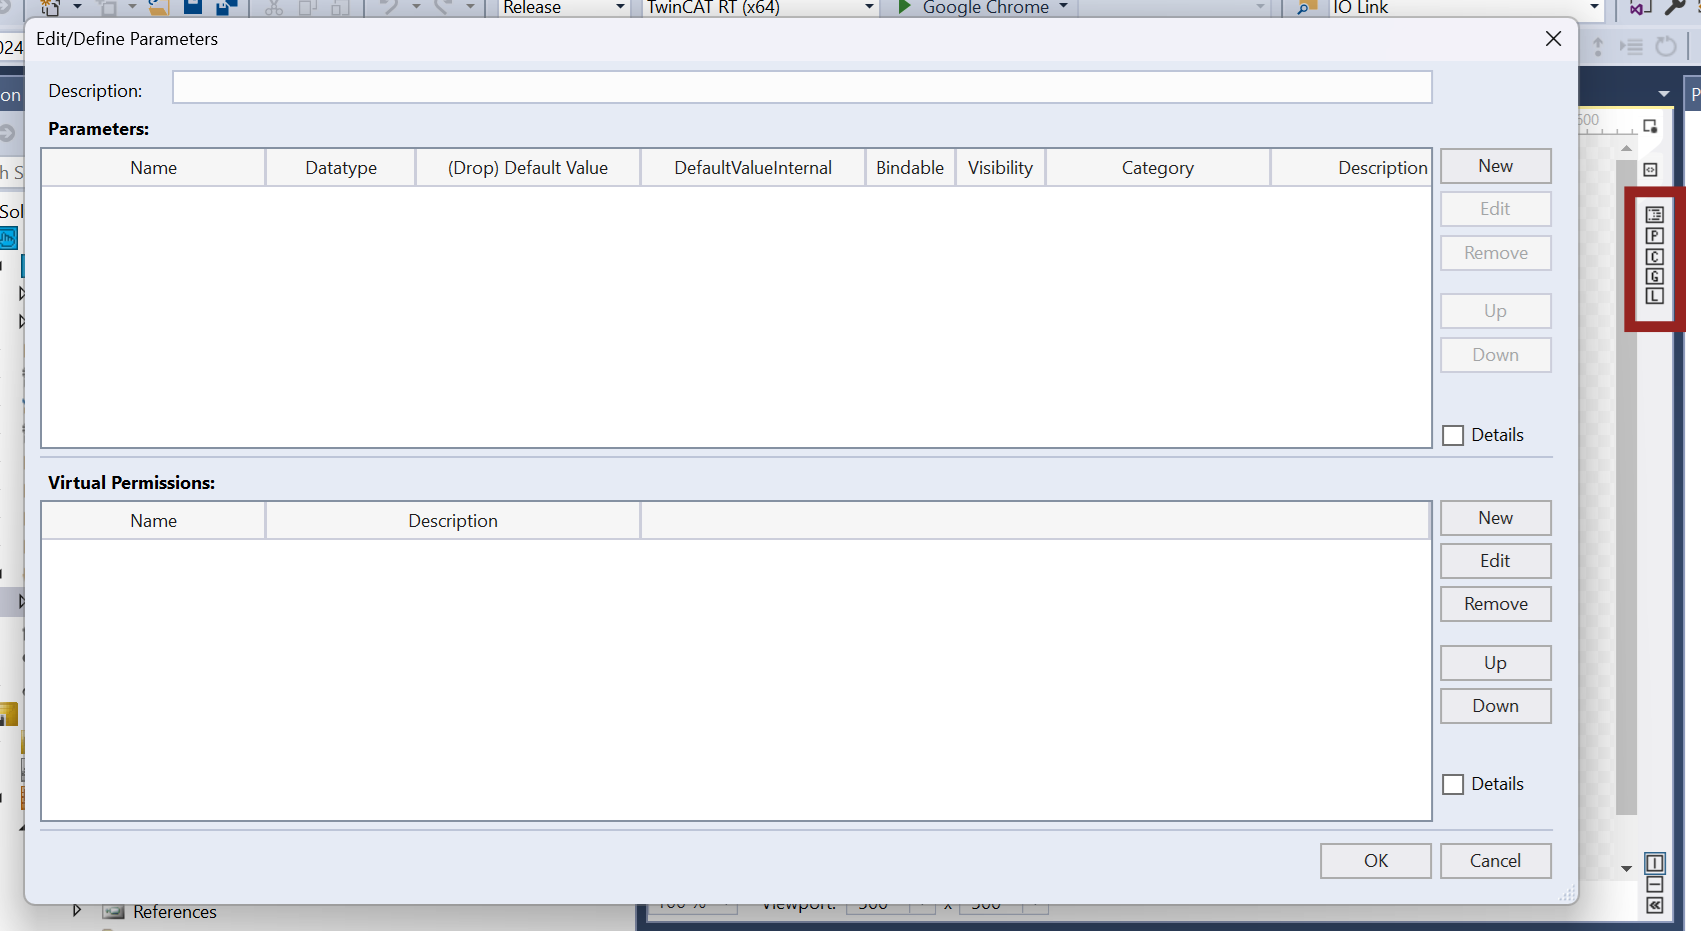
Task: Click the circular refresh arrow toolbar icon
Action: [1666, 46]
